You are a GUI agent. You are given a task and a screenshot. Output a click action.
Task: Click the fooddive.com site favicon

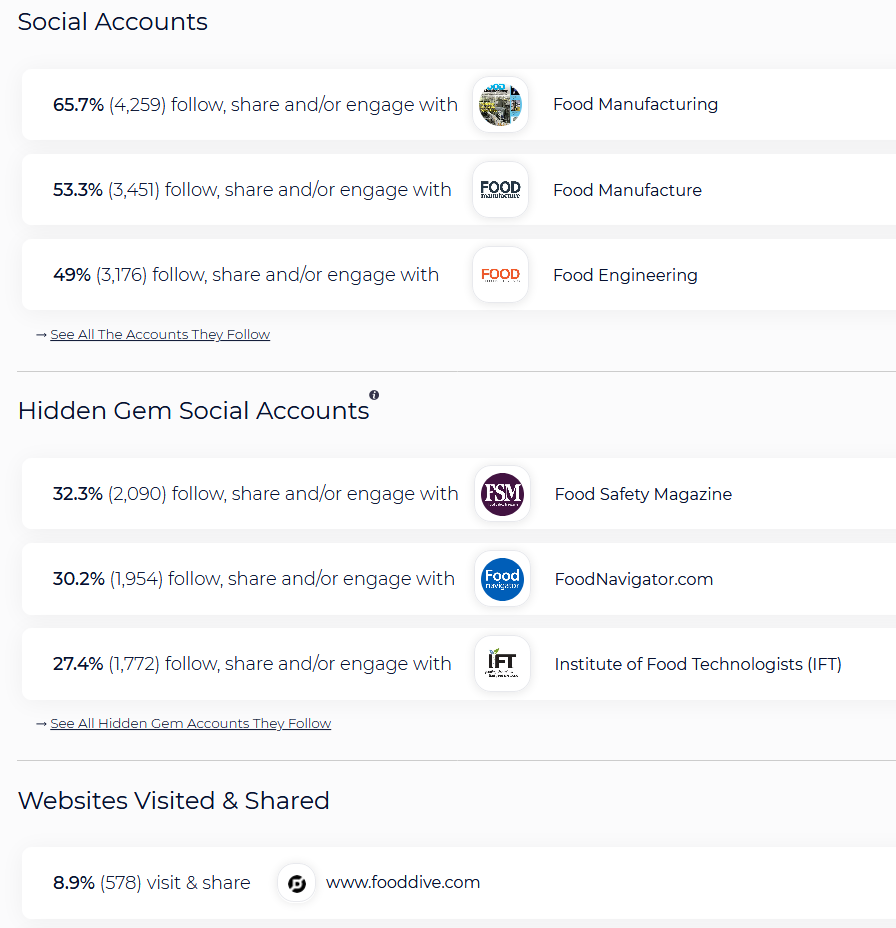[x=296, y=883]
